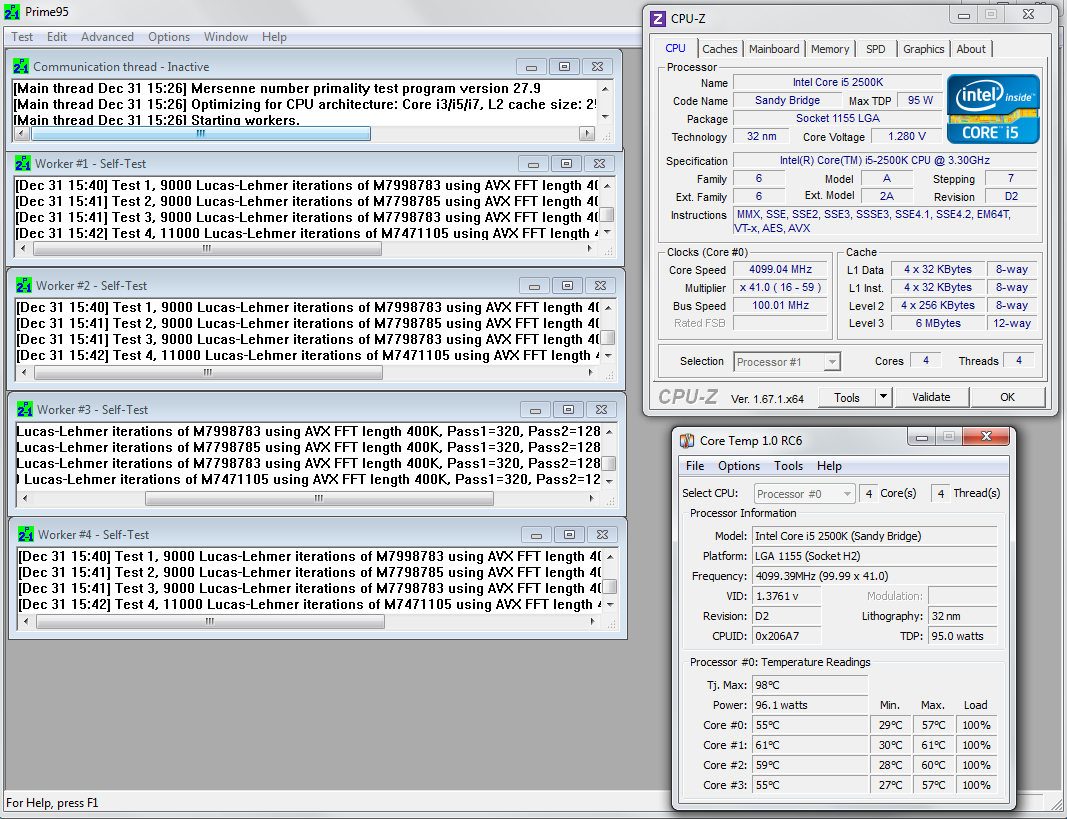The image size is (1067, 819).
Task: Click the Worker #1 window icon
Action: coord(23,163)
